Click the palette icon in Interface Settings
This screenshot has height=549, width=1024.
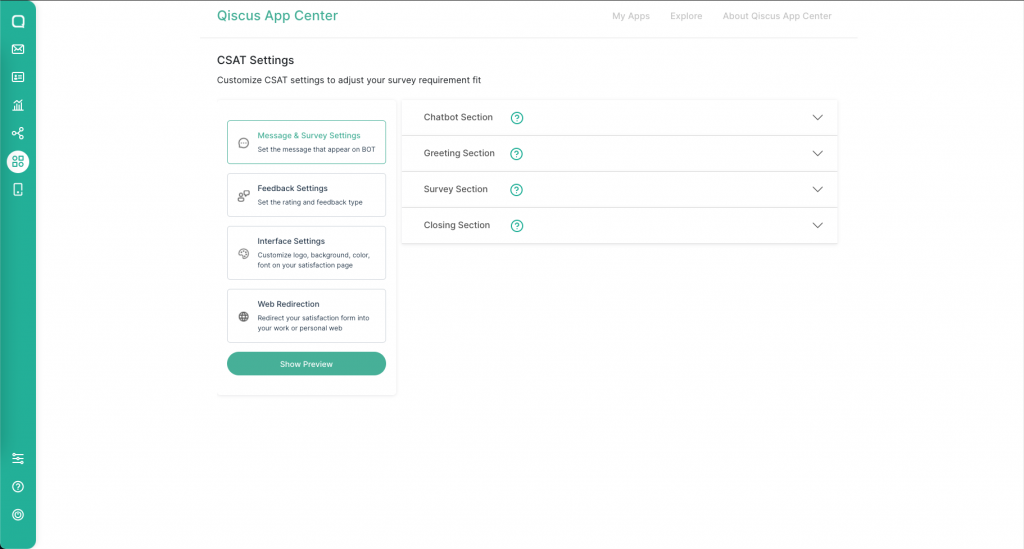click(244, 254)
